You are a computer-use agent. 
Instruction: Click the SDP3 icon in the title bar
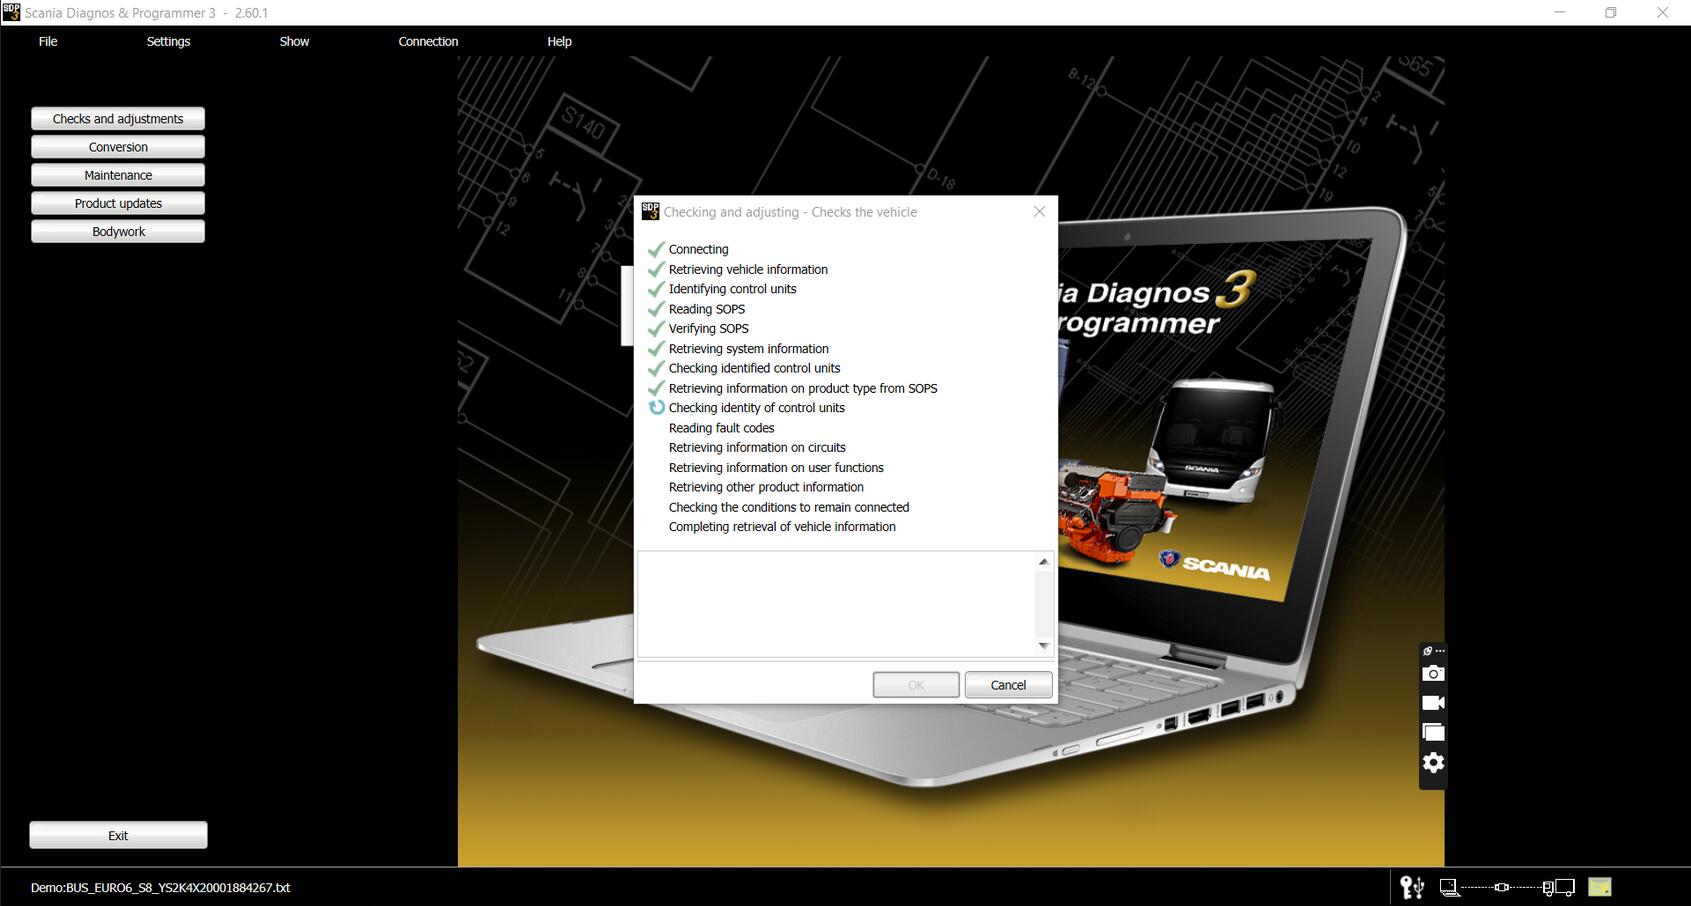(12, 13)
